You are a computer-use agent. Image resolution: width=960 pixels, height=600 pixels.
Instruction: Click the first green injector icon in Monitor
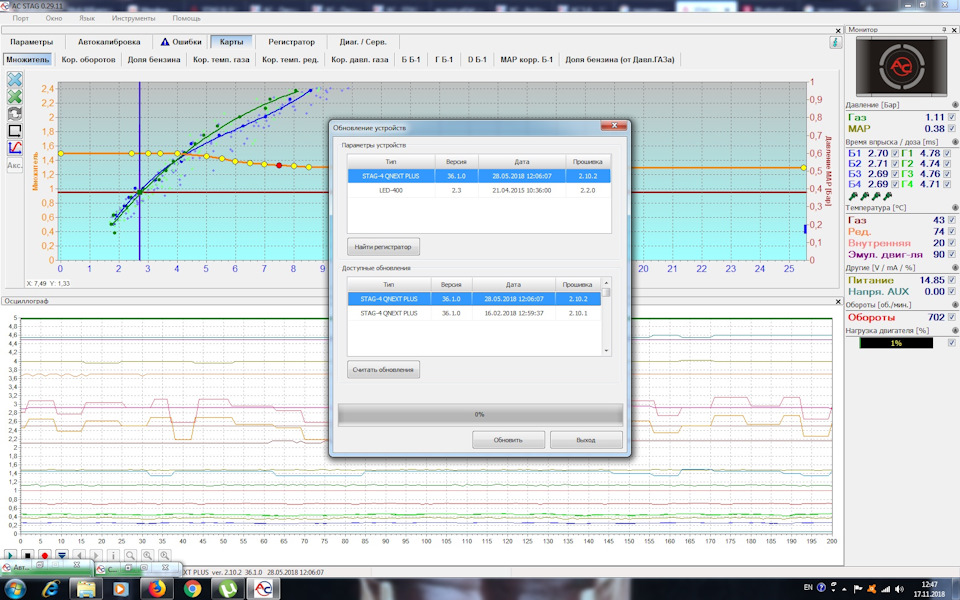click(x=853, y=196)
